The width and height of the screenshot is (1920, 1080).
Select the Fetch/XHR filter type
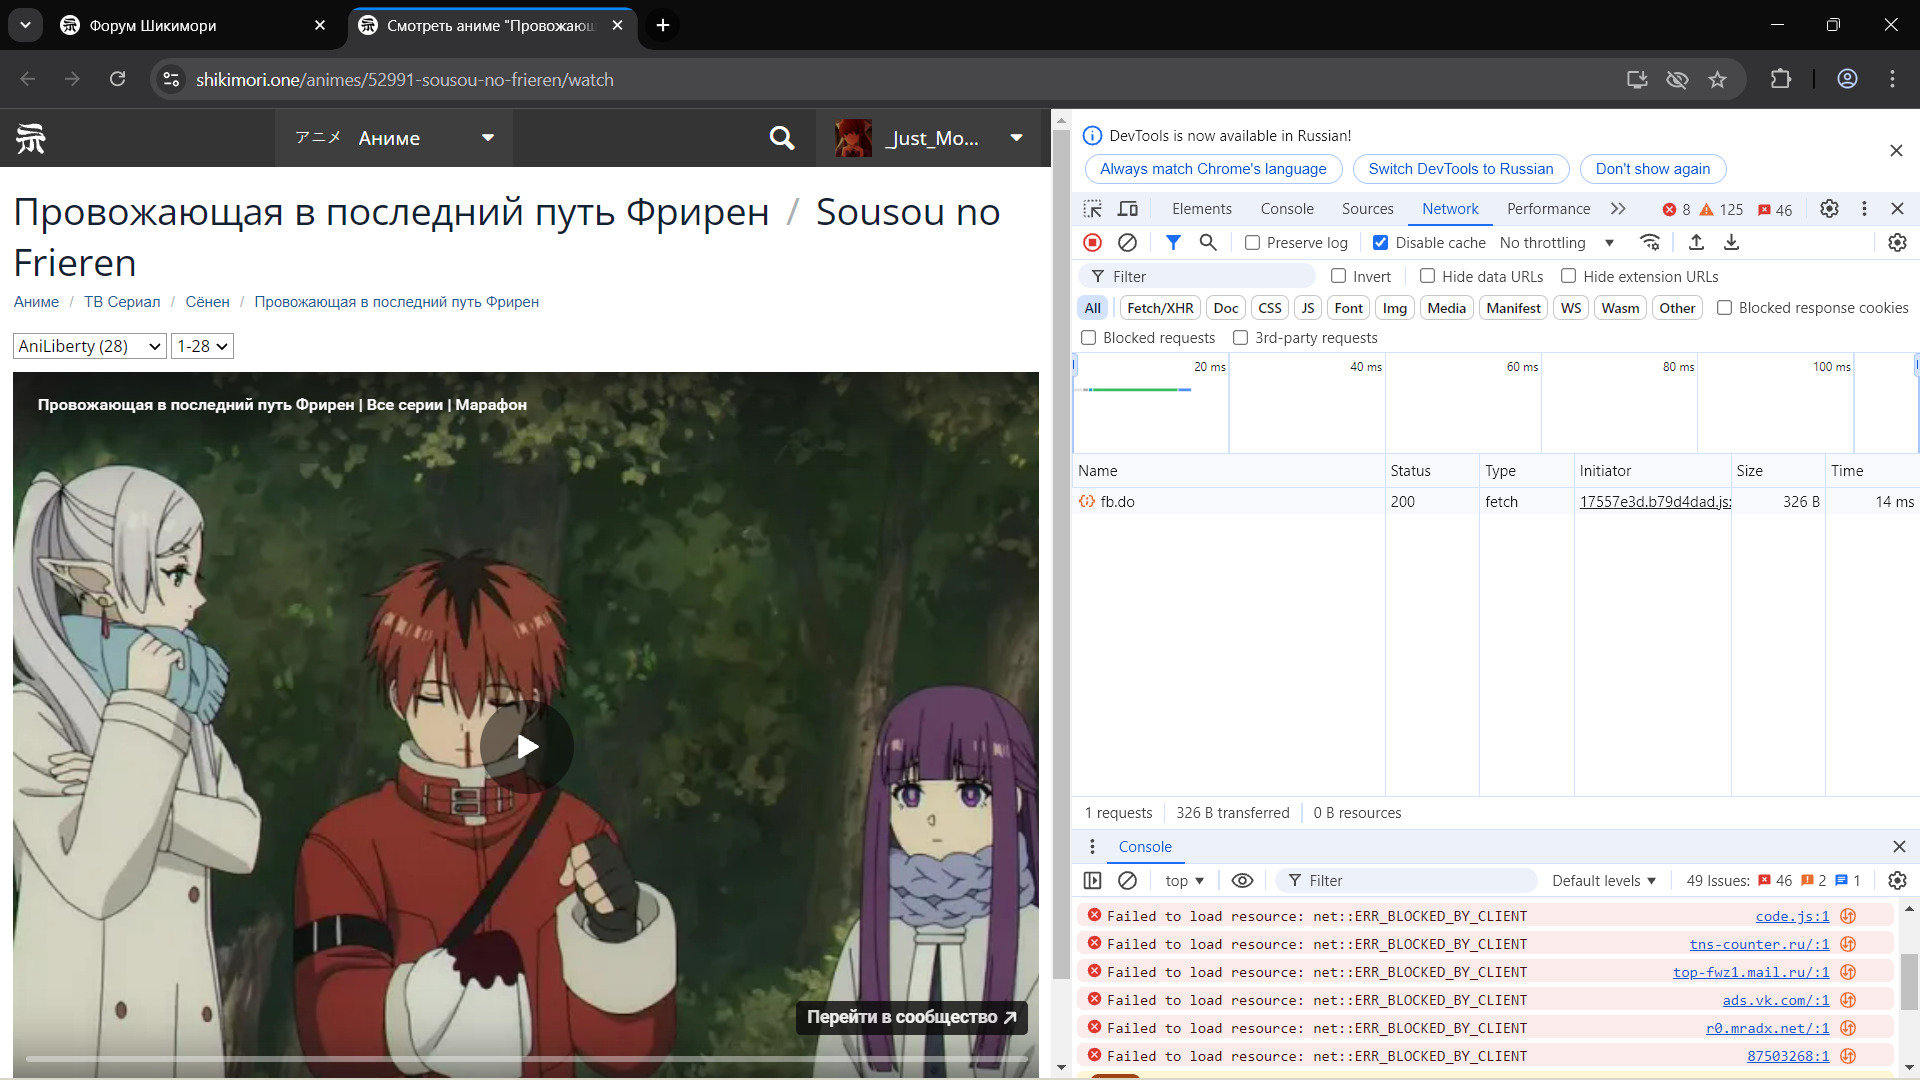[1160, 308]
